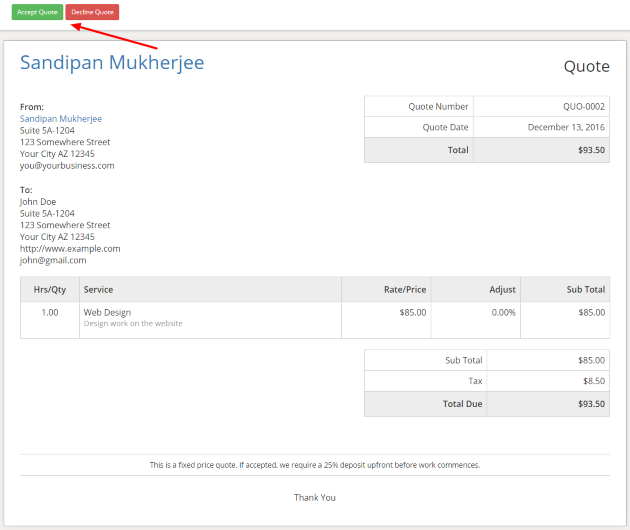Image resolution: width=630 pixels, height=530 pixels.
Task: Click the Quote Date label cell
Action: pyautogui.click(x=419, y=127)
